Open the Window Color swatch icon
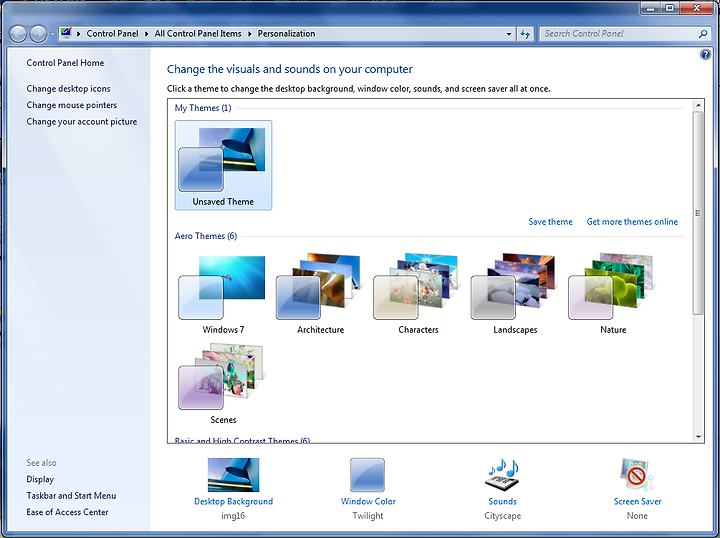 [367, 475]
